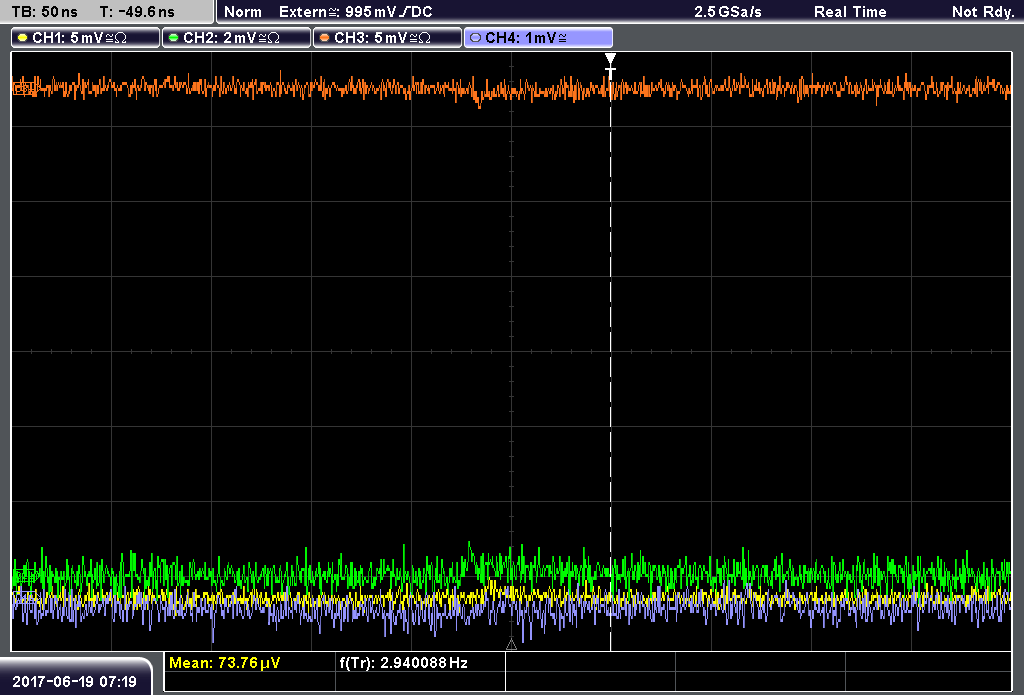Click the CH4 indicator circle
This screenshot has height=695, width=1024.
coord(475,38)
